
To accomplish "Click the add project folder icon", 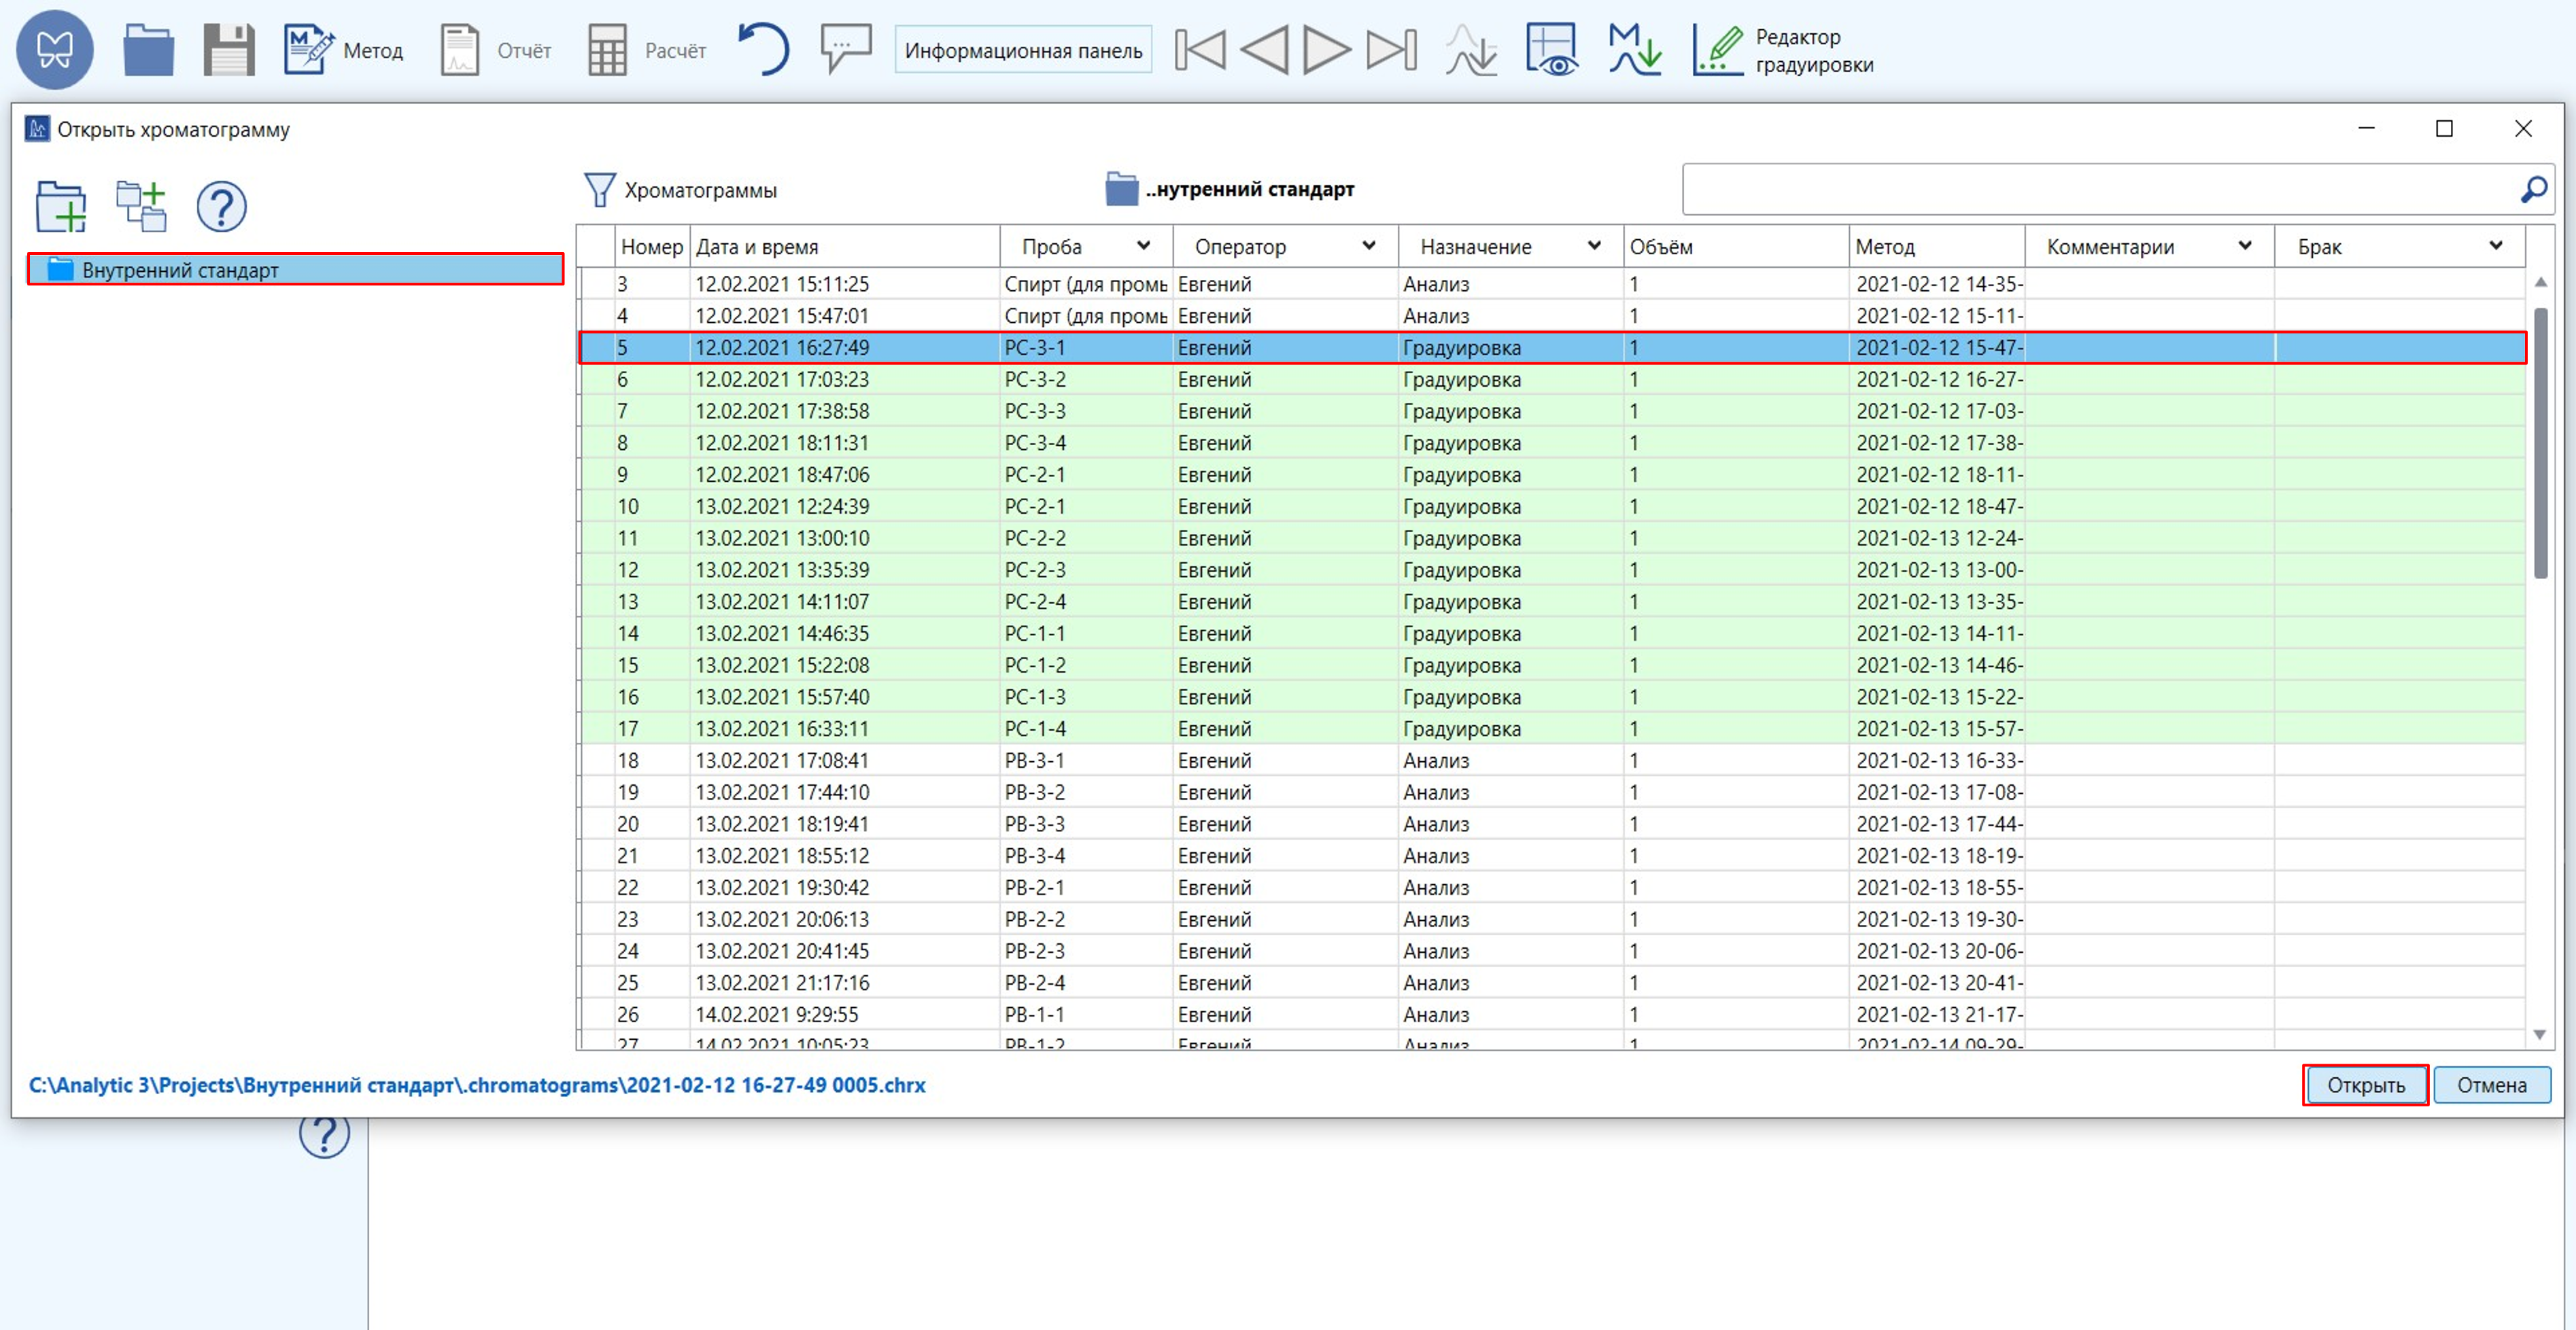I will pyautogui.click(x=60, y=206).
